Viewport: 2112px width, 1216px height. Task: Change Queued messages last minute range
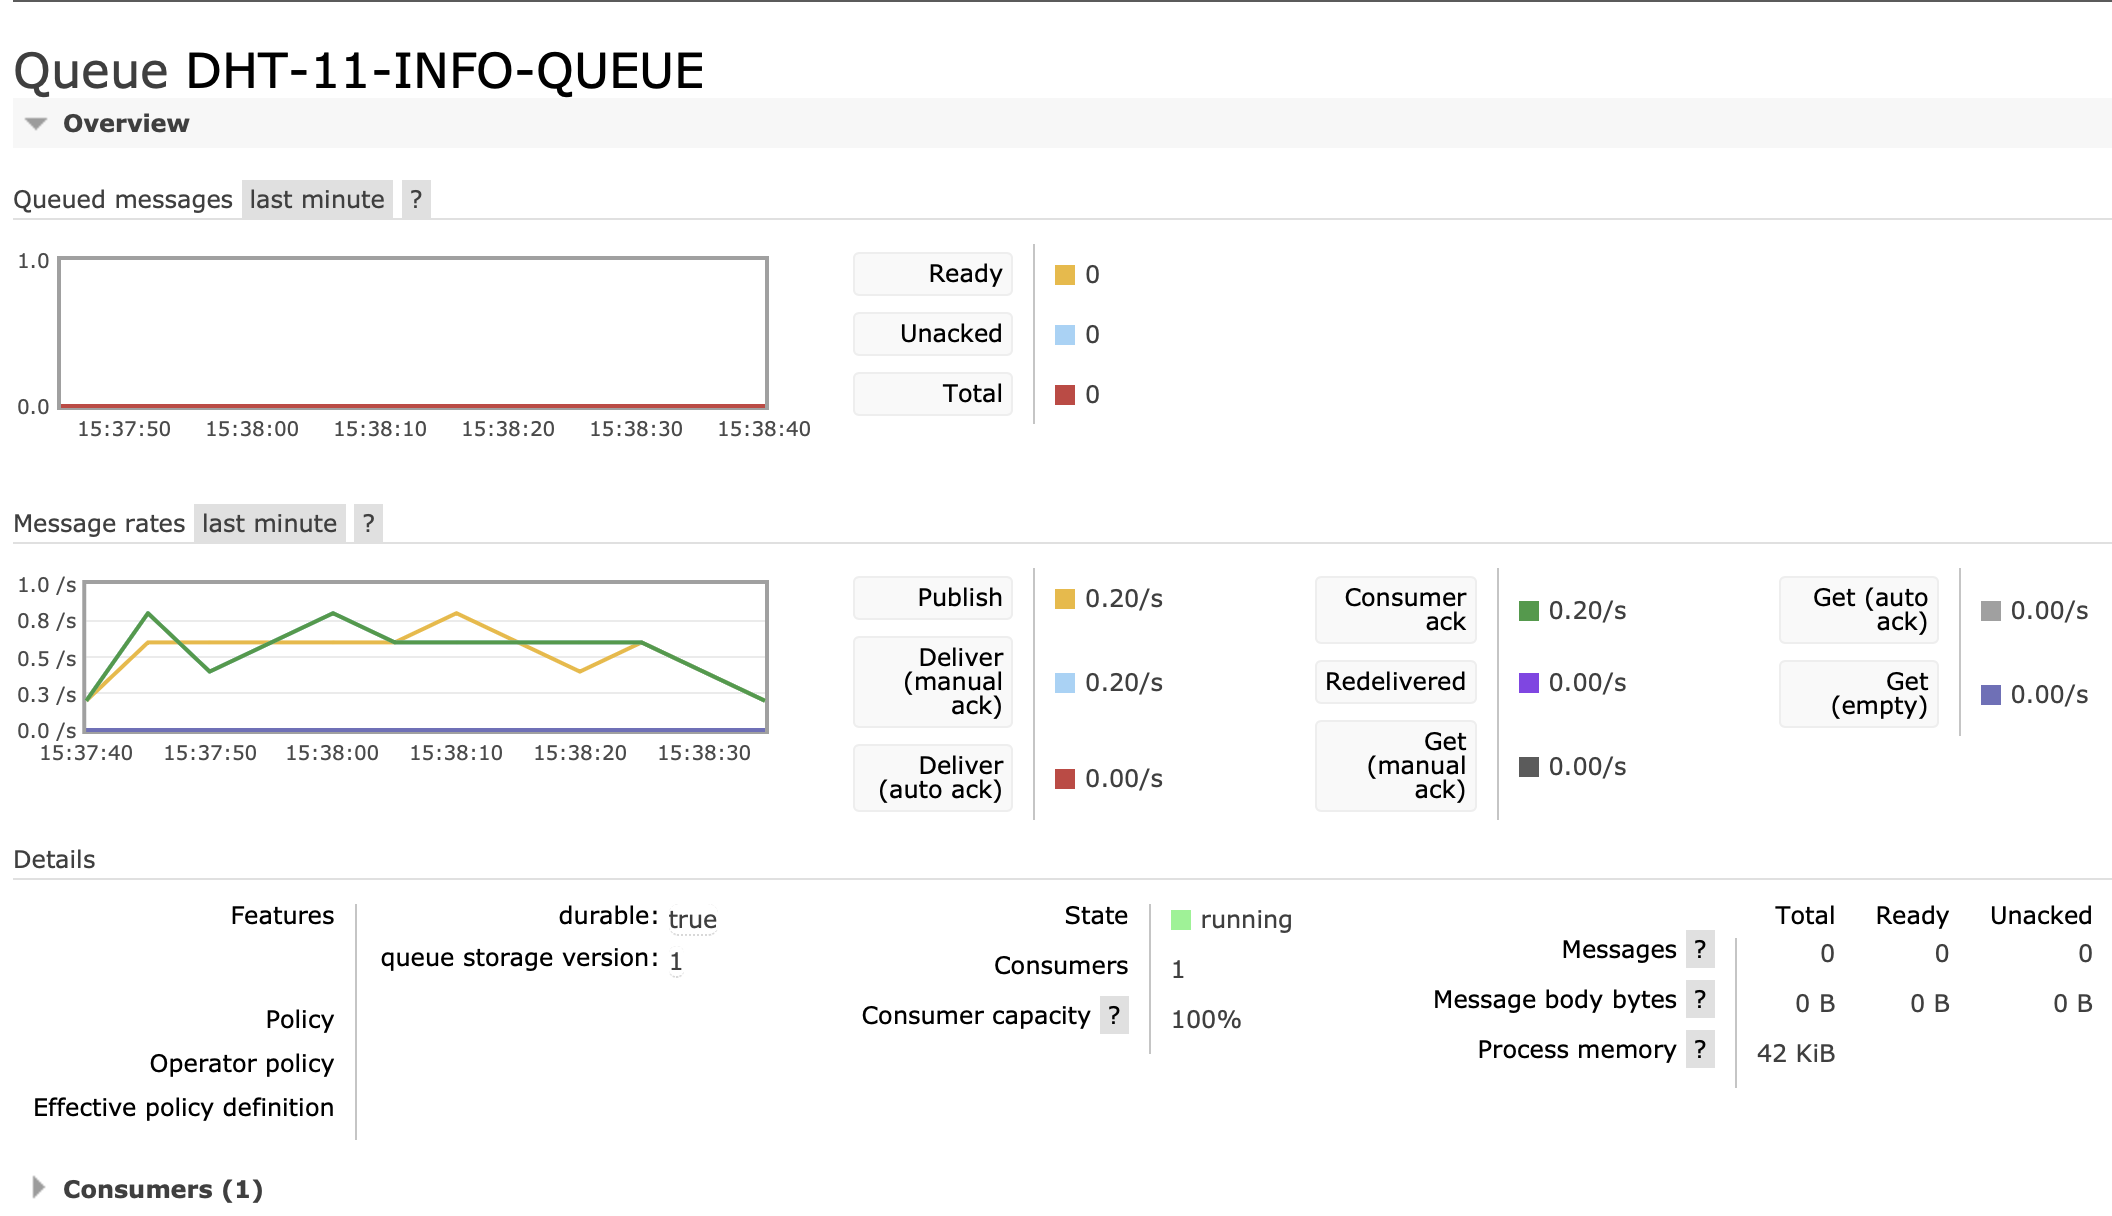click(x=317, y=199)
